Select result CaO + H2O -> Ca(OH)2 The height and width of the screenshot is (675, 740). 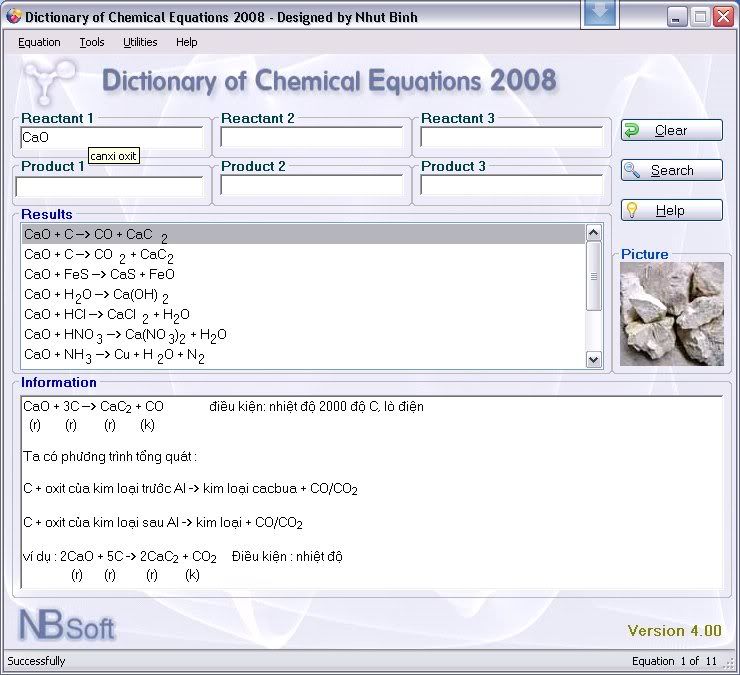[303, 295]
